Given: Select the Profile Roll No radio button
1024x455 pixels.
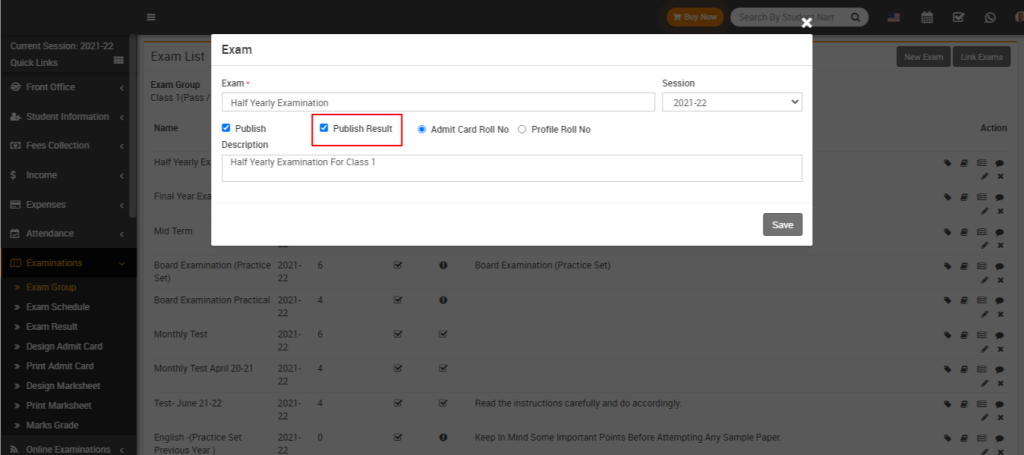Looking at the screenshot, I should tap(522, 129).
